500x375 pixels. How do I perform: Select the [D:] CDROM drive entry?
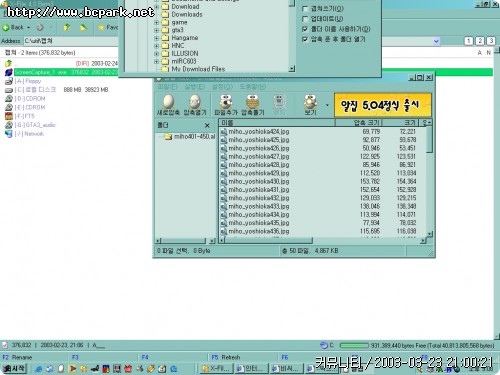30,99
